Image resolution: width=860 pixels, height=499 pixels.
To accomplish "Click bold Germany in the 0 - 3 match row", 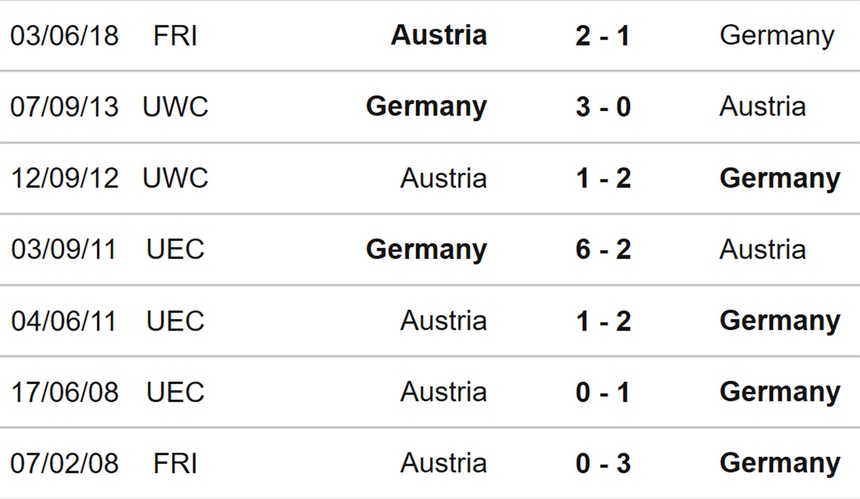I will [x=779, y=463].
